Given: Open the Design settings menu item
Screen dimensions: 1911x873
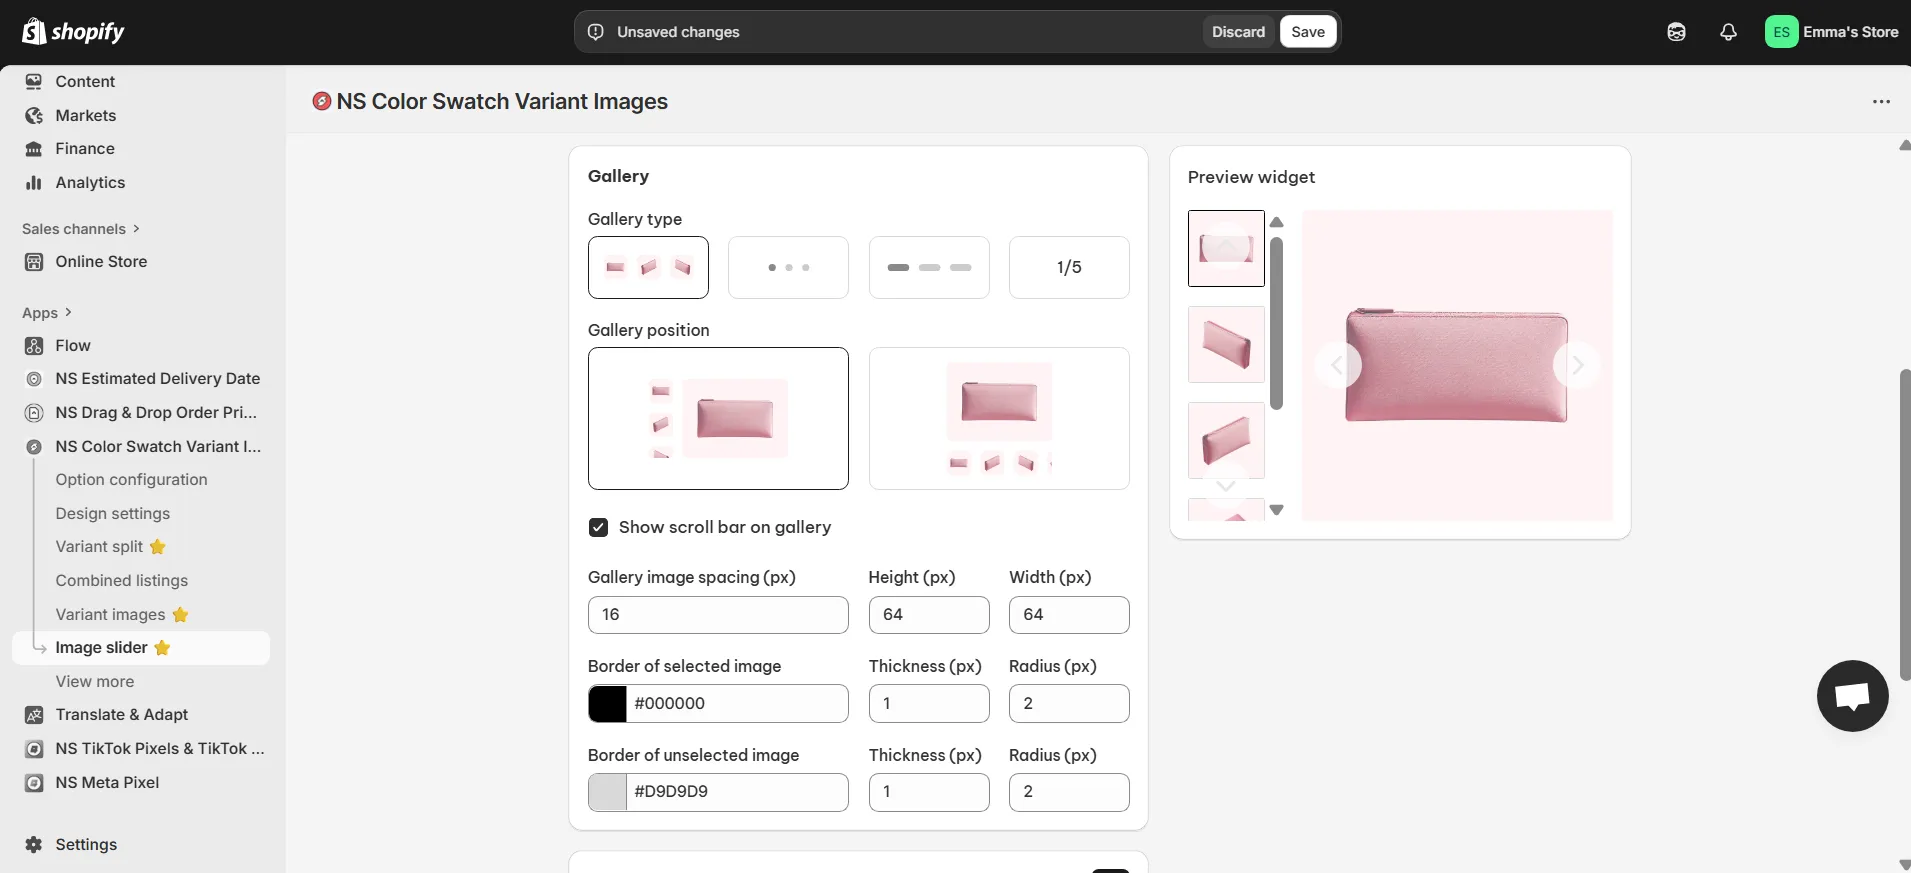Looking at the screenshot, I should click(x=113, y=514).
